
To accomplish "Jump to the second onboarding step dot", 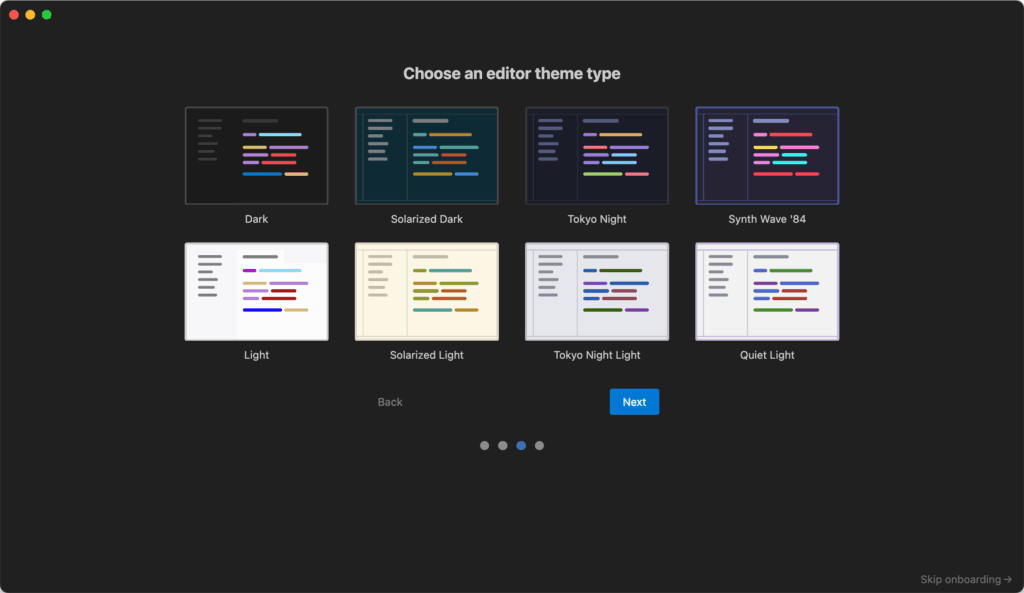I will (503, 445).
